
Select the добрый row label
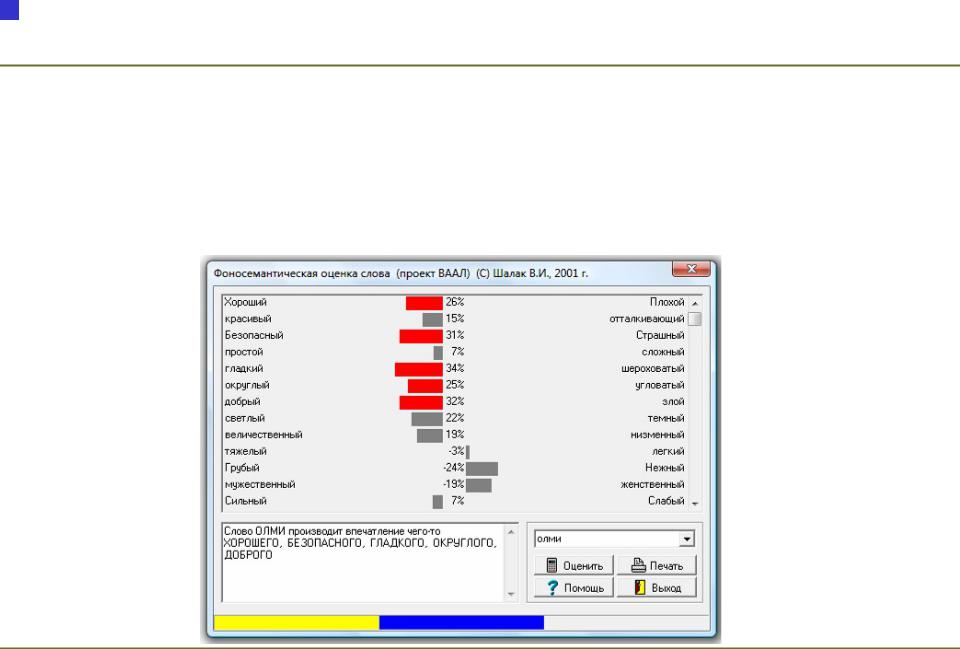coord(242,402)
